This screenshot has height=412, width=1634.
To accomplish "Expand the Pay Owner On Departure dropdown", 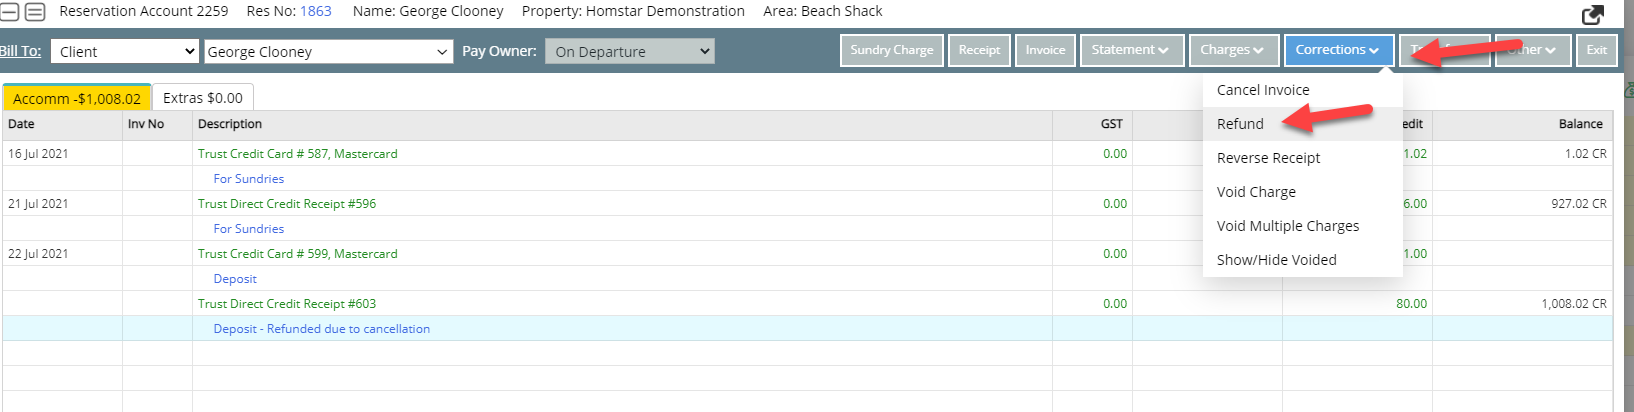I will (629, 51).
